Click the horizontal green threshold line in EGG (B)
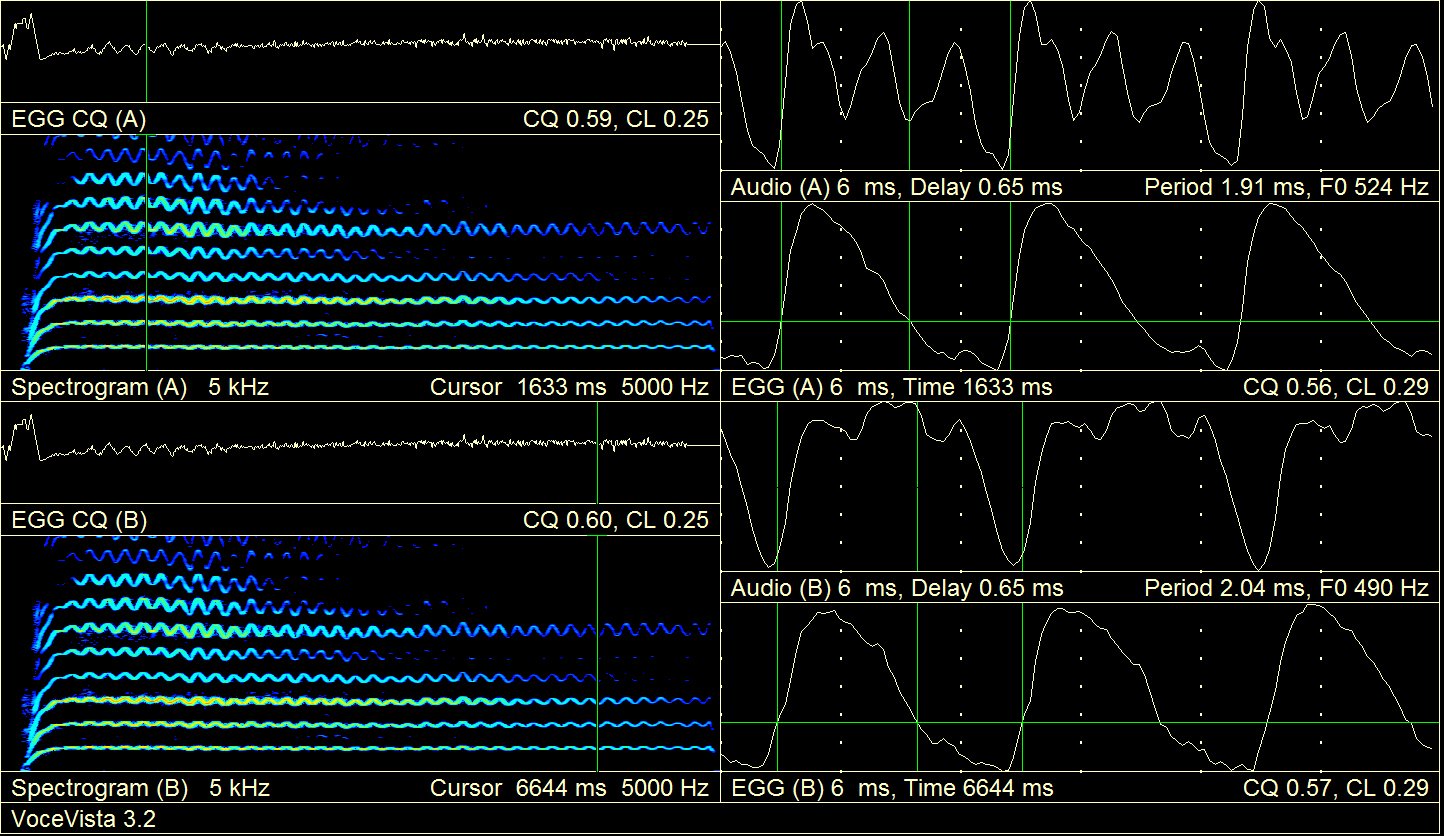This screenshot has height=836, width=1444. (x=1080, y=722)
